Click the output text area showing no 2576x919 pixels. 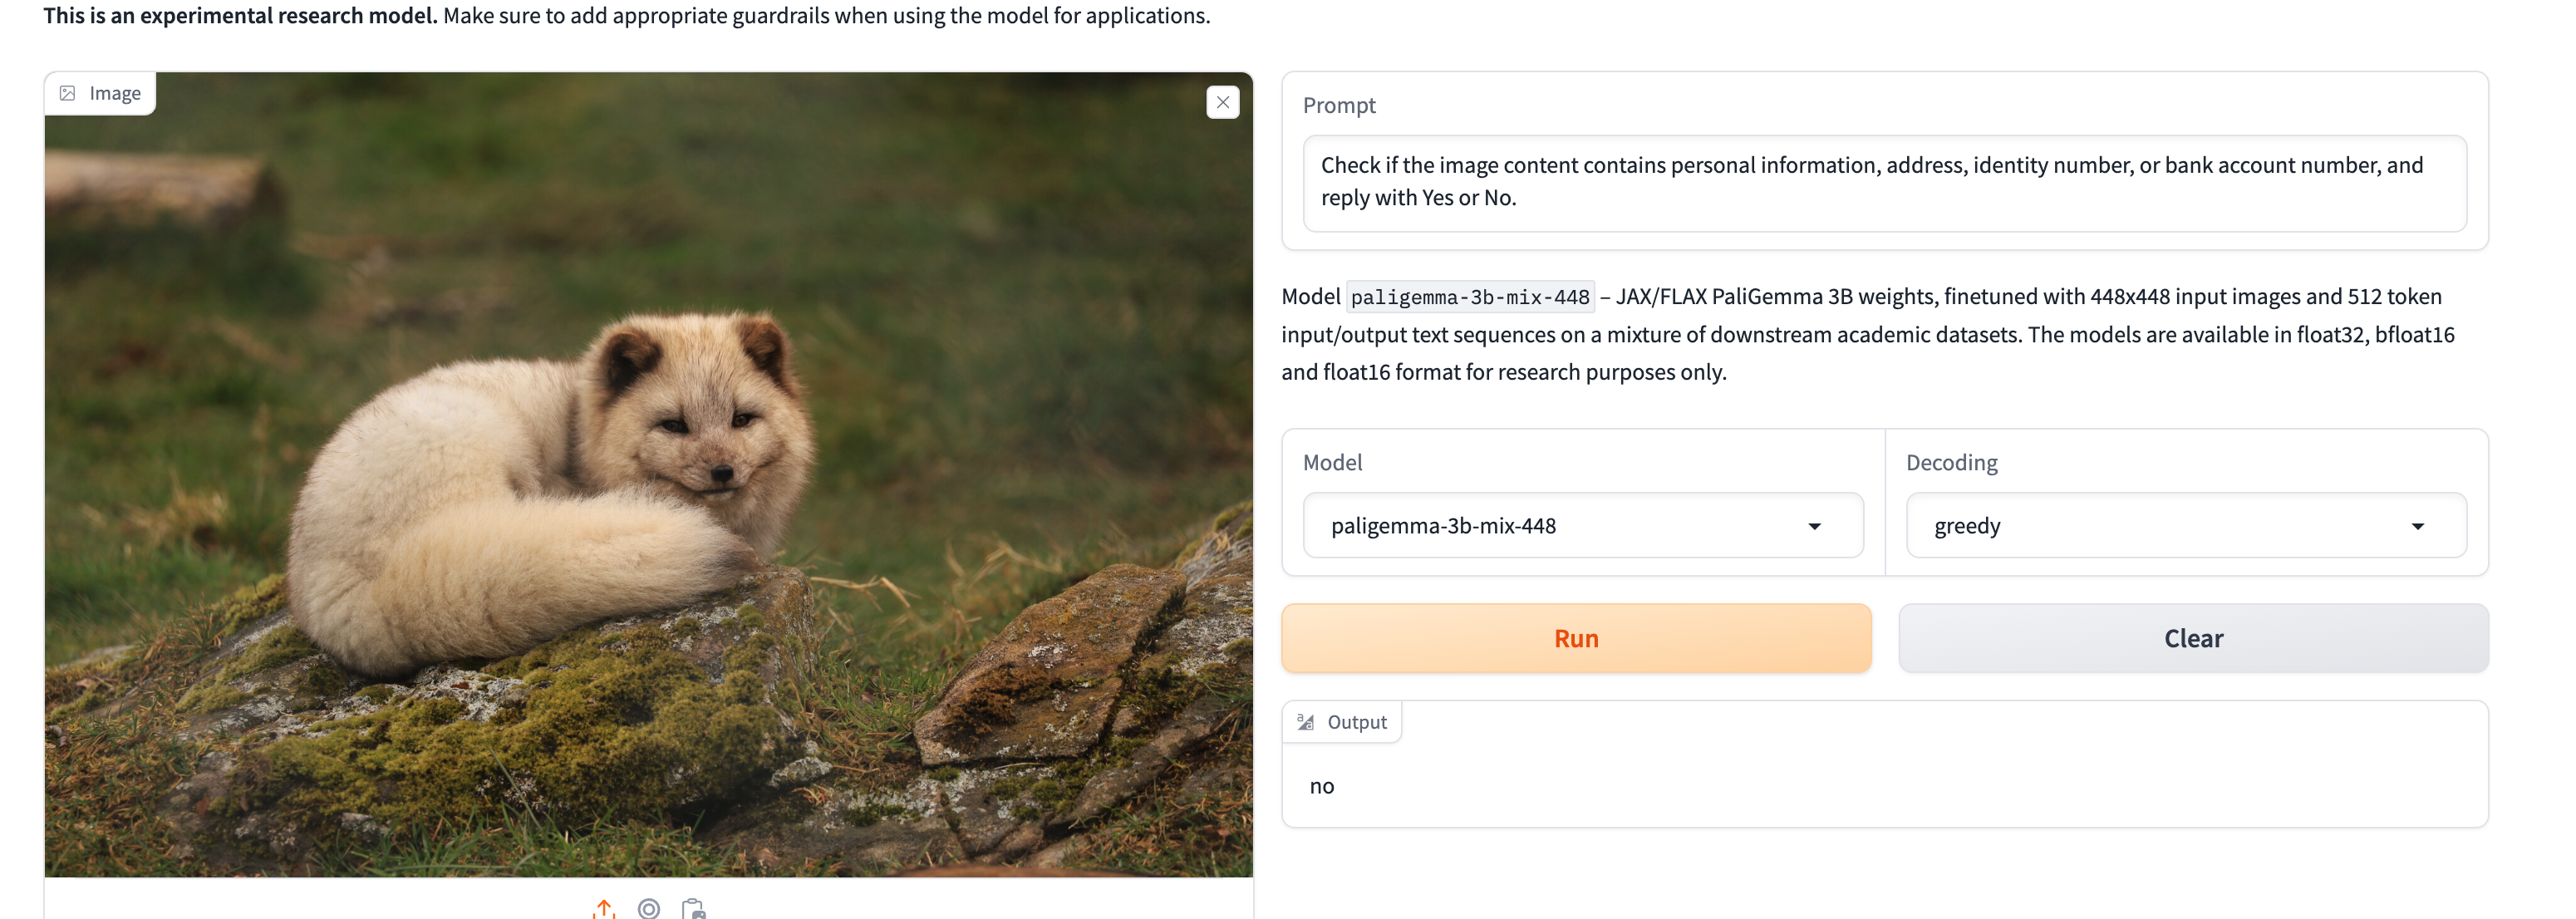pos(1884,786)
